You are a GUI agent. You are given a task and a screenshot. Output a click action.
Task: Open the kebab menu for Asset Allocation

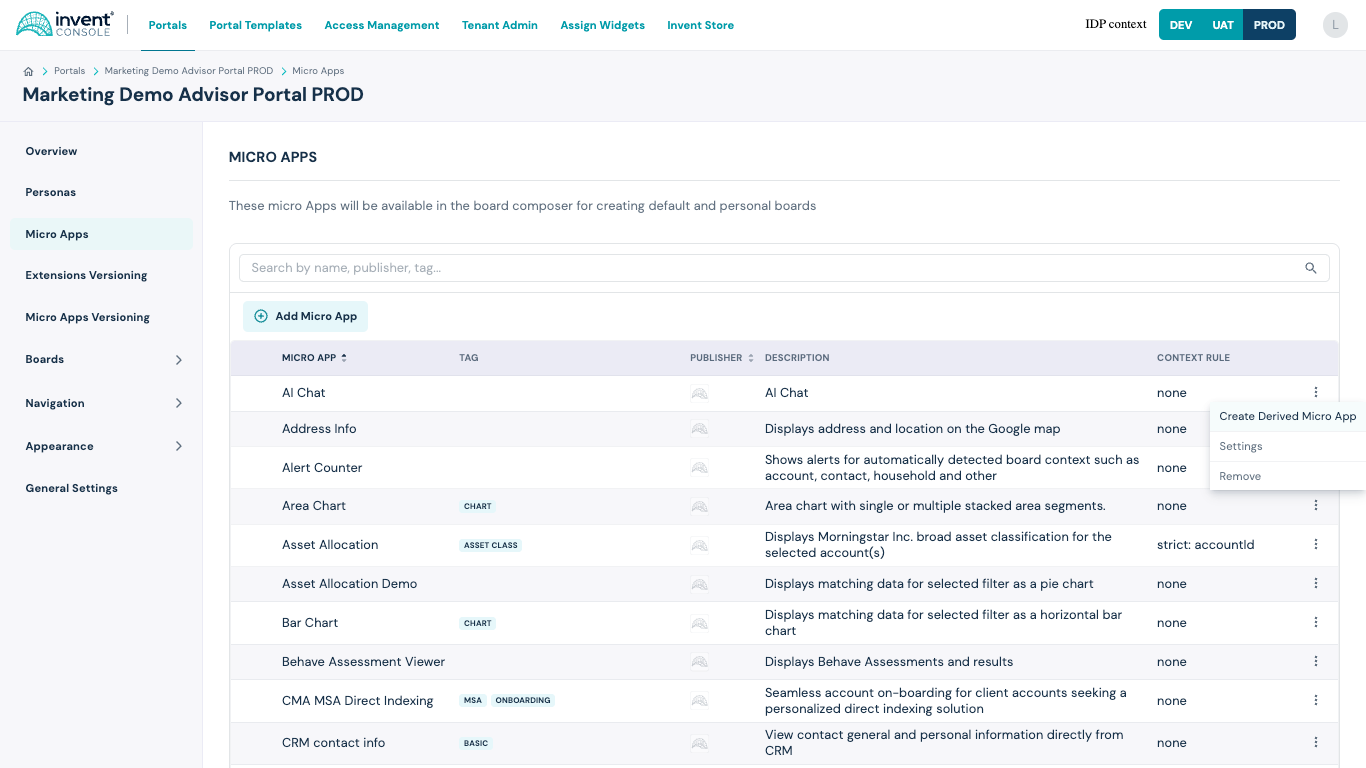1316,544
